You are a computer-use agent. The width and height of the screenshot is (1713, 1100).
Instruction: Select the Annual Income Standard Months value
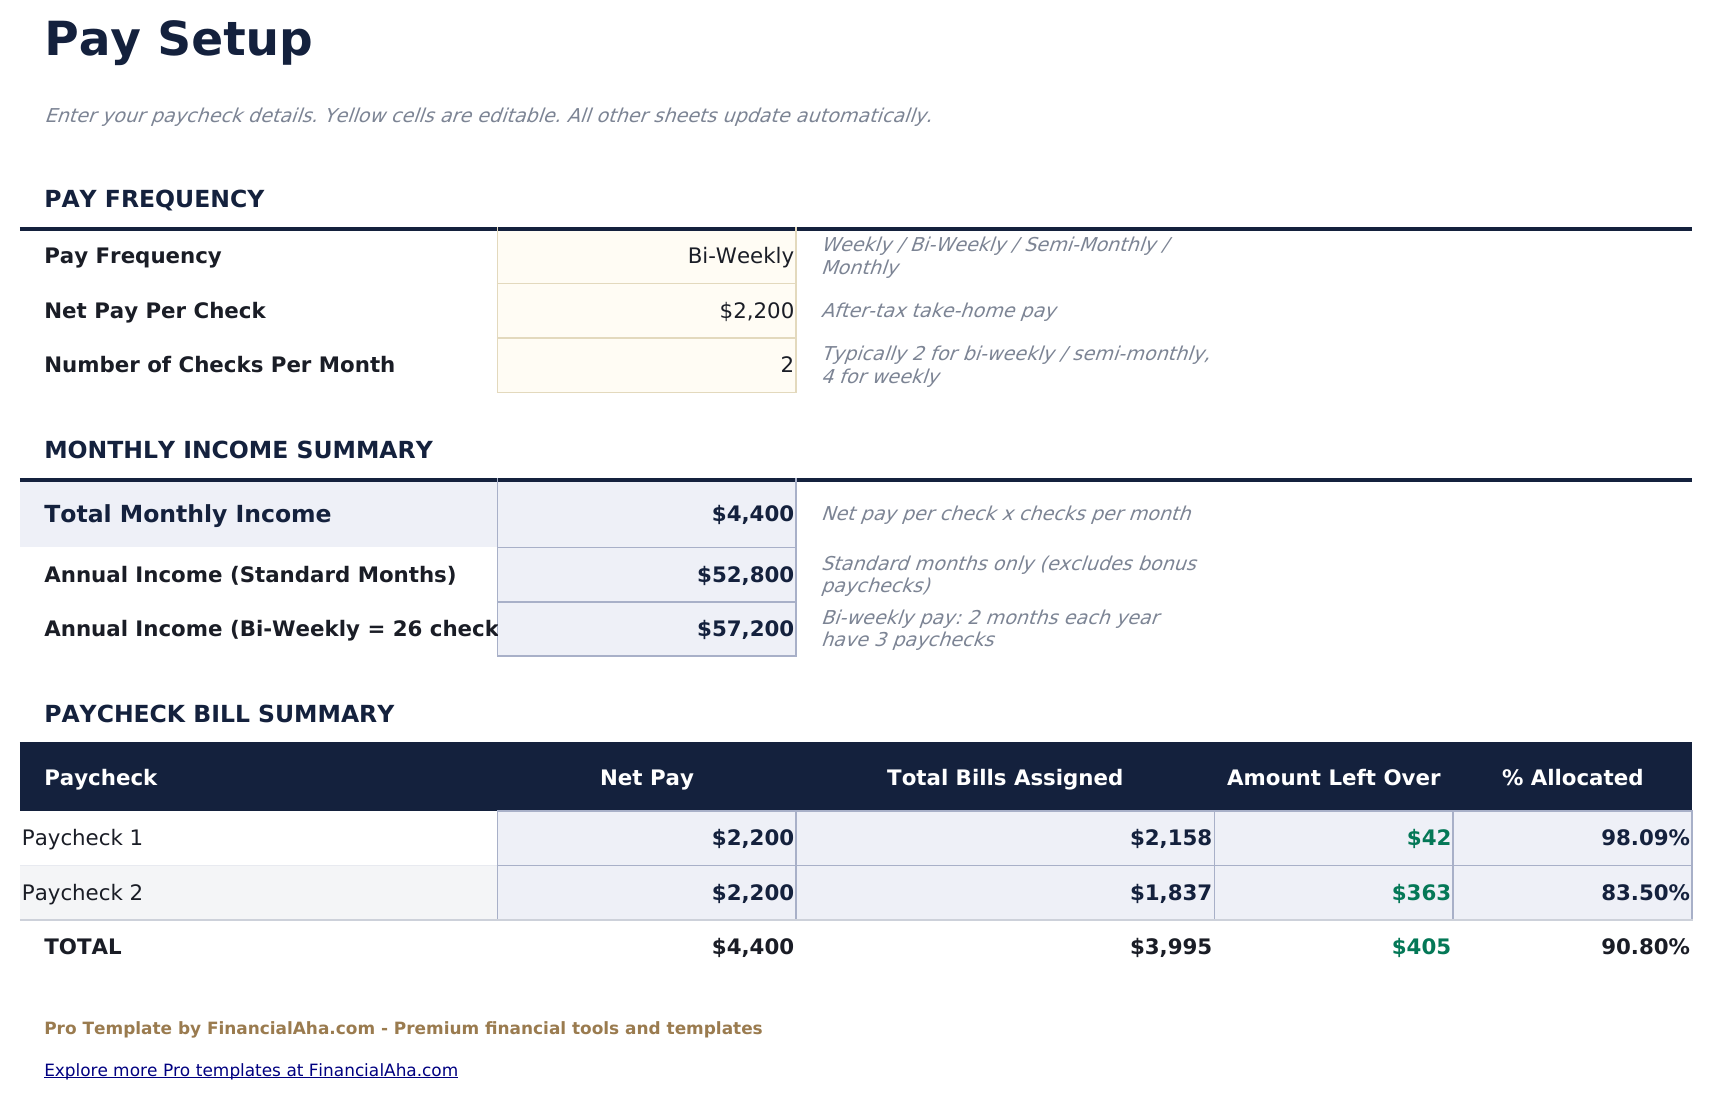[x=646, y=574]
